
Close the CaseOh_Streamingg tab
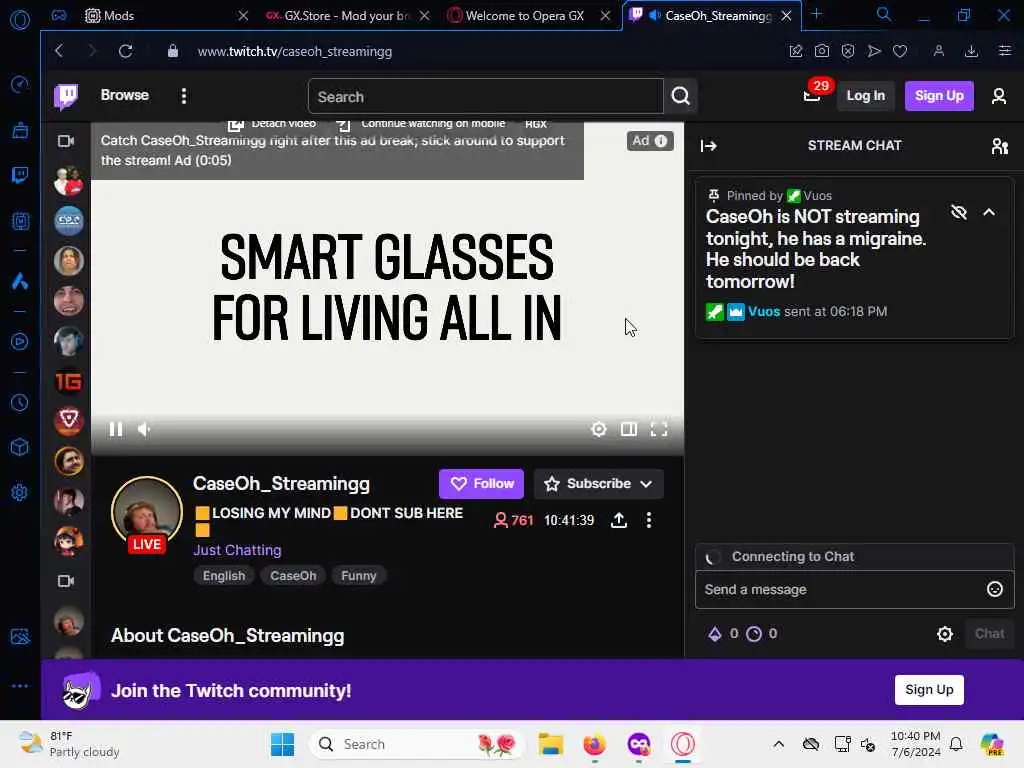pyautogui.click(x=787, y=15)
